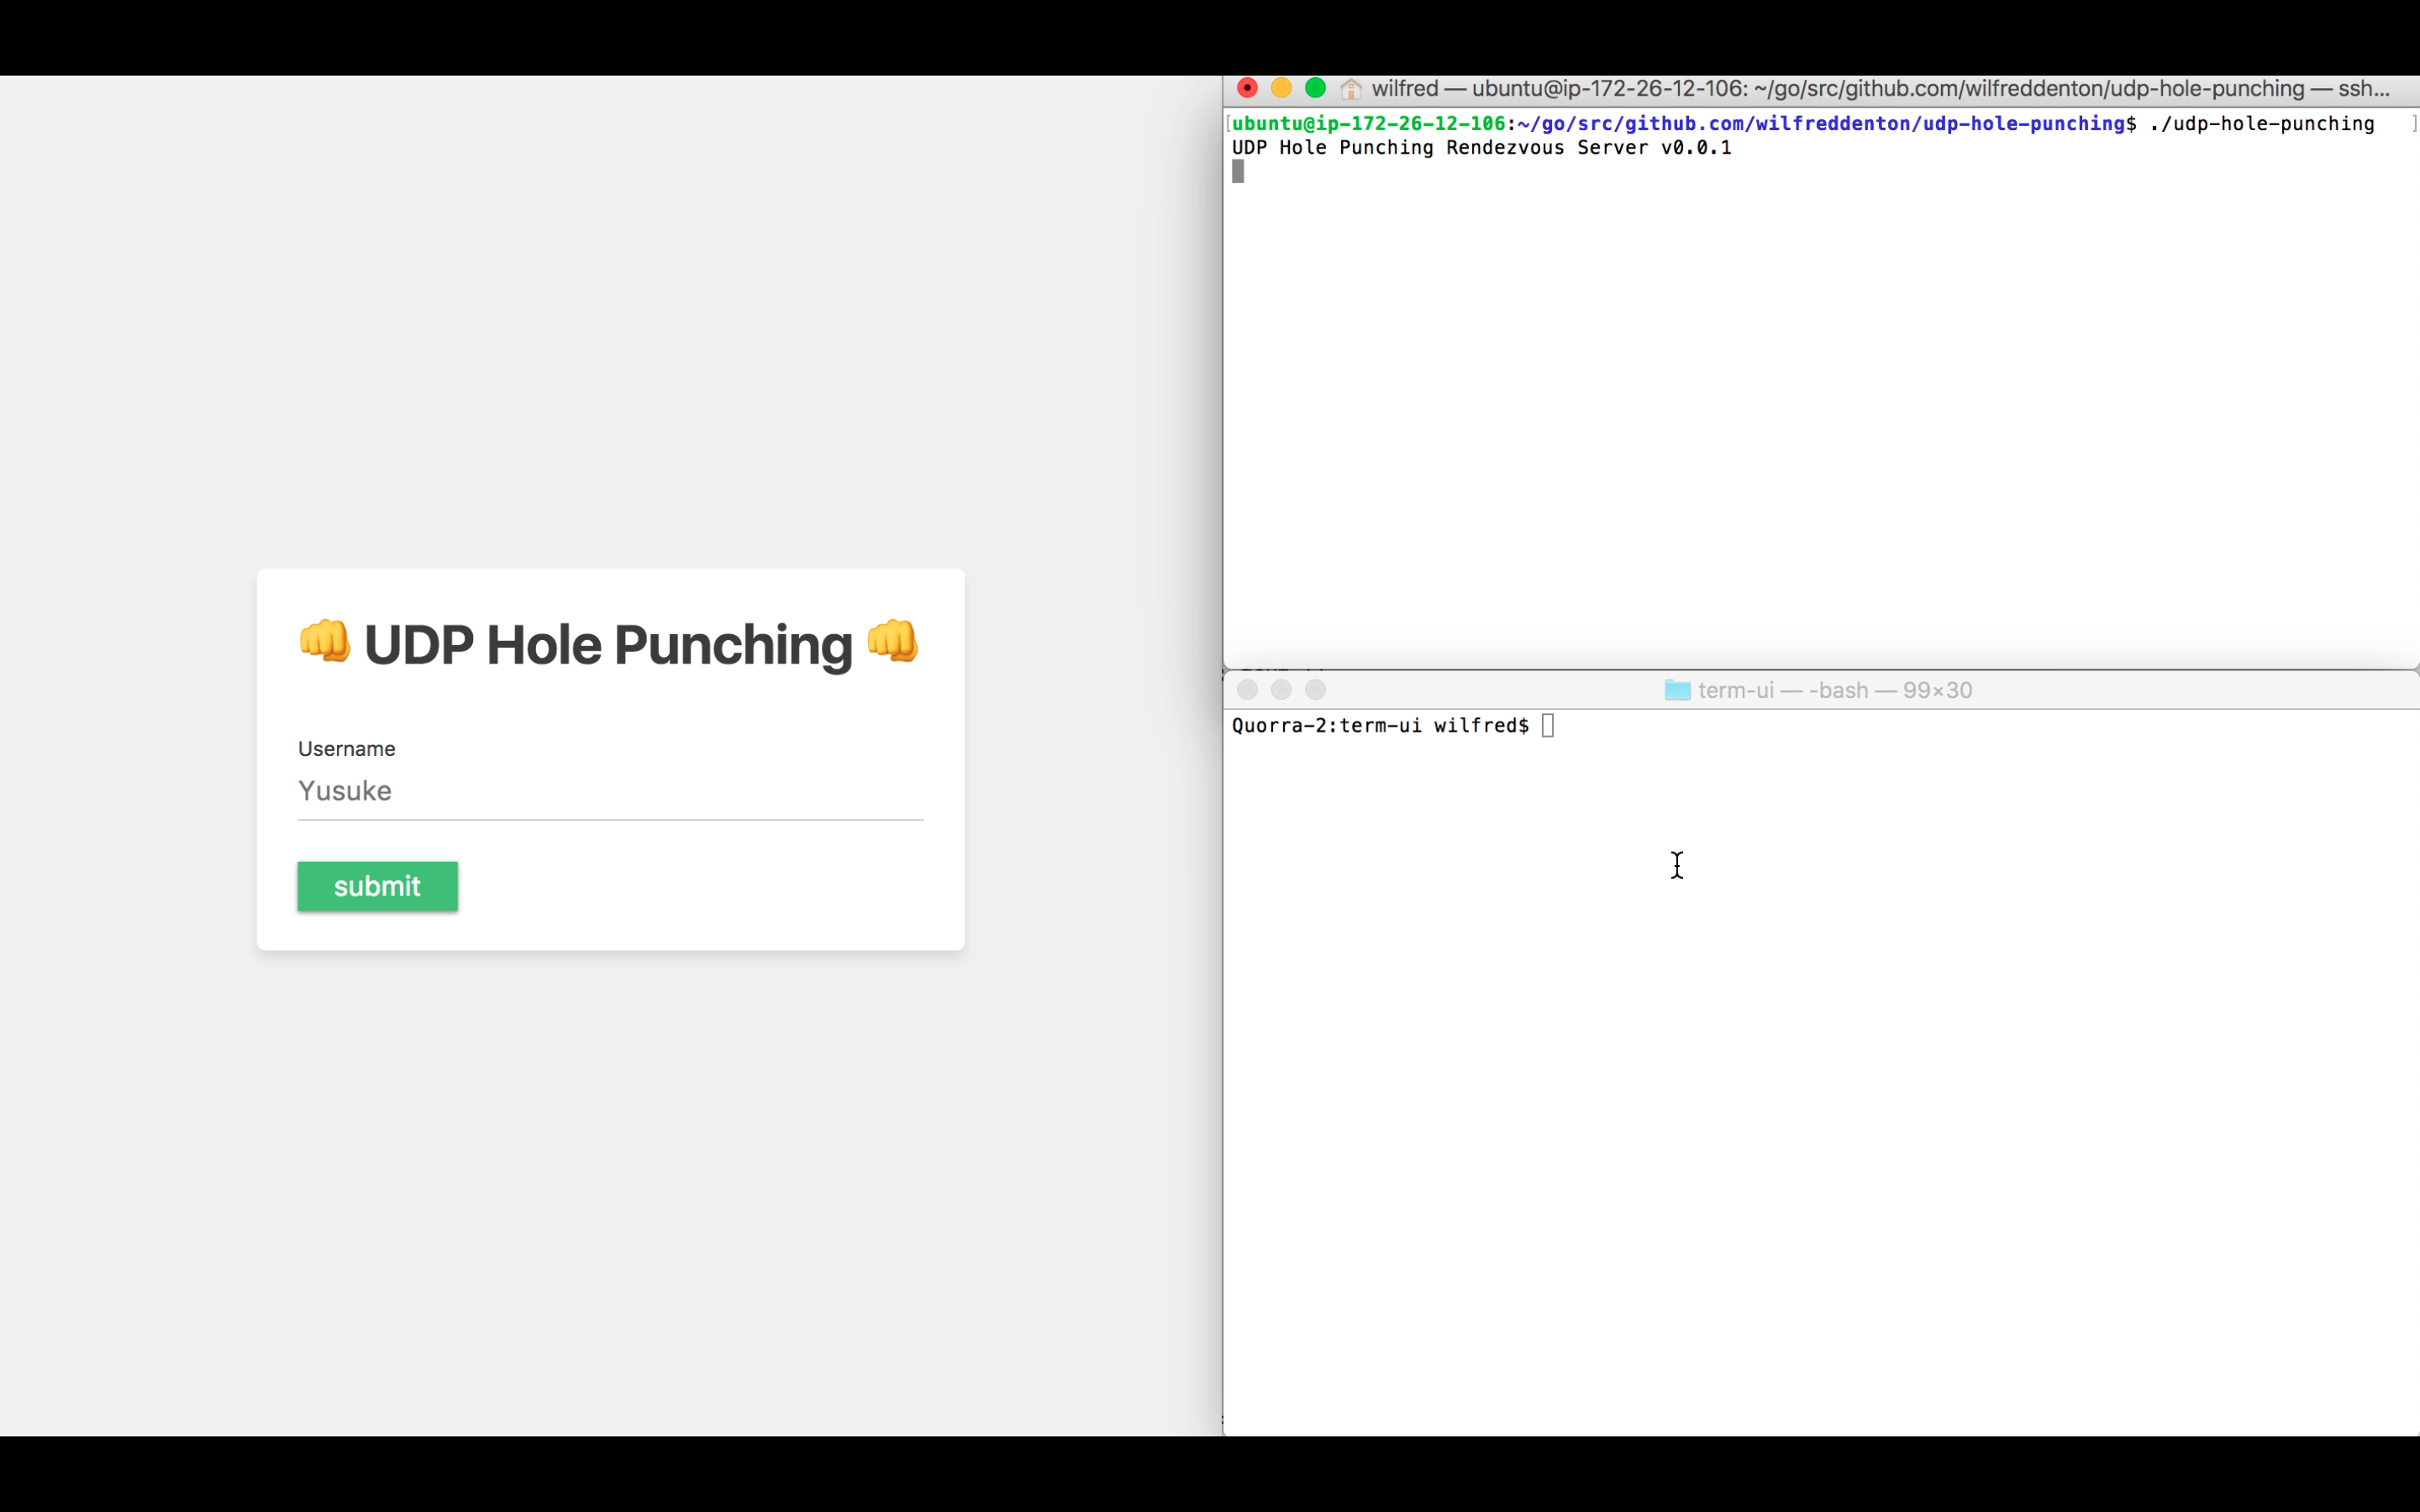Click the folder icon in term-ui title bar
The height and width of the screenshot is (1512, 2420).
tap(1677, 690)
